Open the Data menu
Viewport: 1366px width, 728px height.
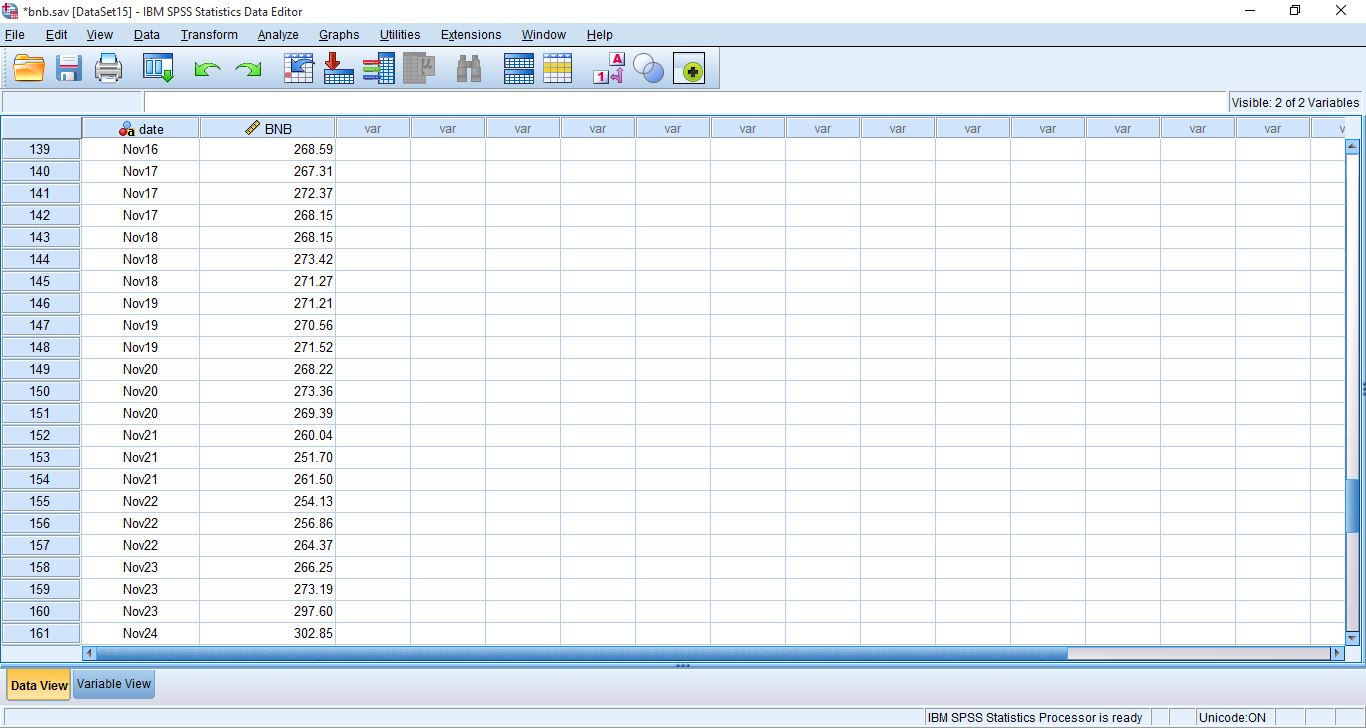(x=147, y=35)
